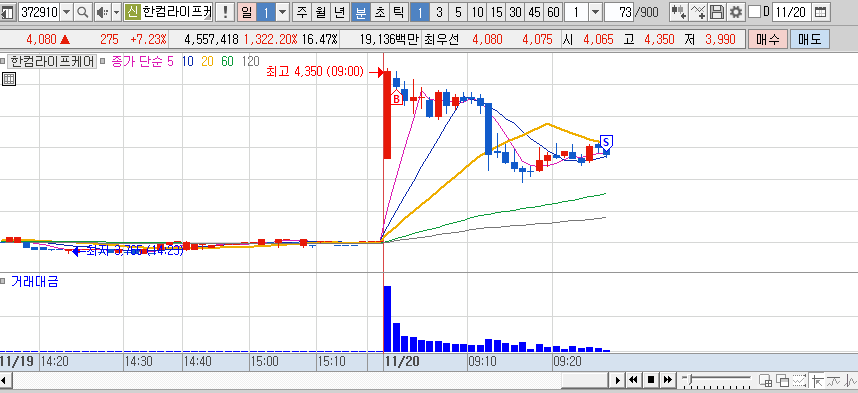Click the 120 moving average legend
858x393 pixels.
[x=250, y=61]
